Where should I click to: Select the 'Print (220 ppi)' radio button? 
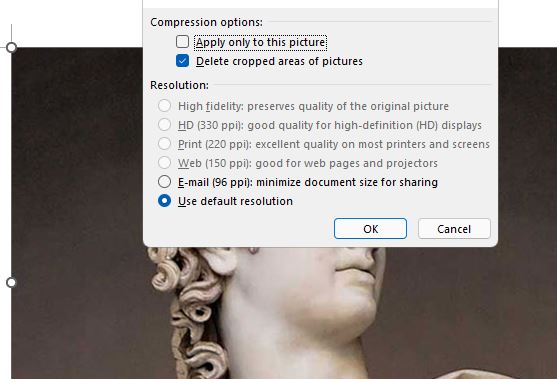click(x=164, y=144)
